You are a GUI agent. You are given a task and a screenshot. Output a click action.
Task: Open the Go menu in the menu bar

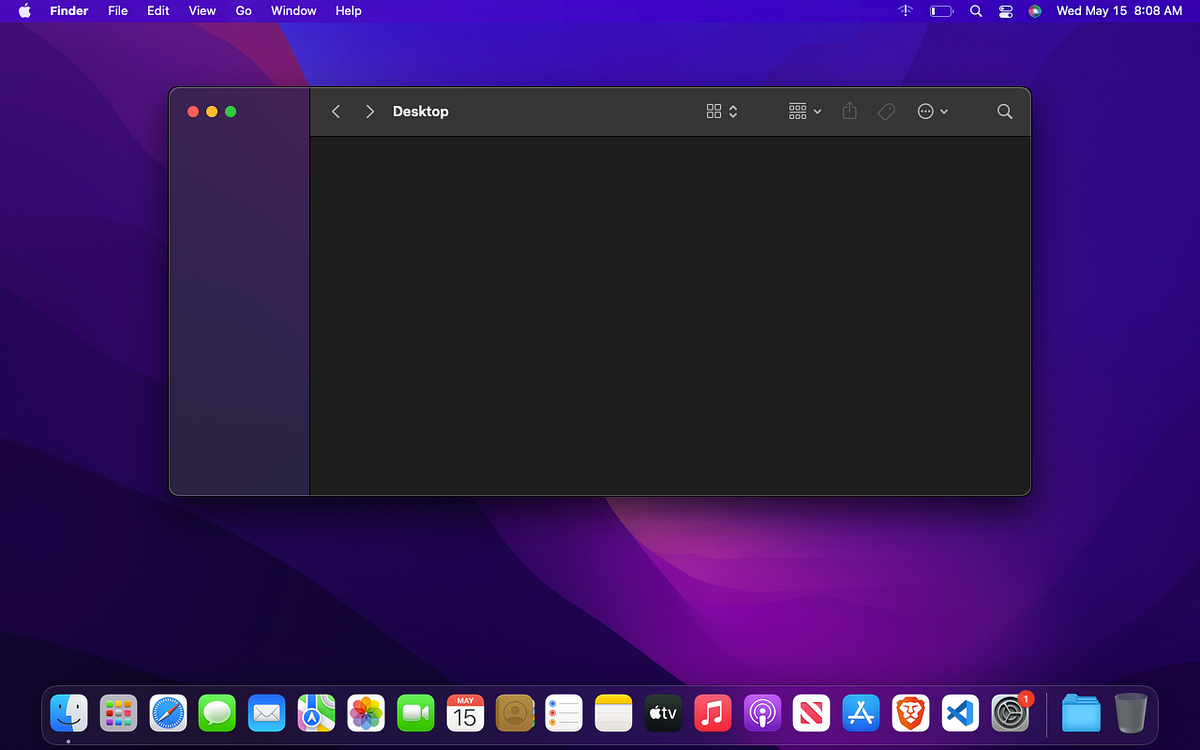(x=243, y=11)
